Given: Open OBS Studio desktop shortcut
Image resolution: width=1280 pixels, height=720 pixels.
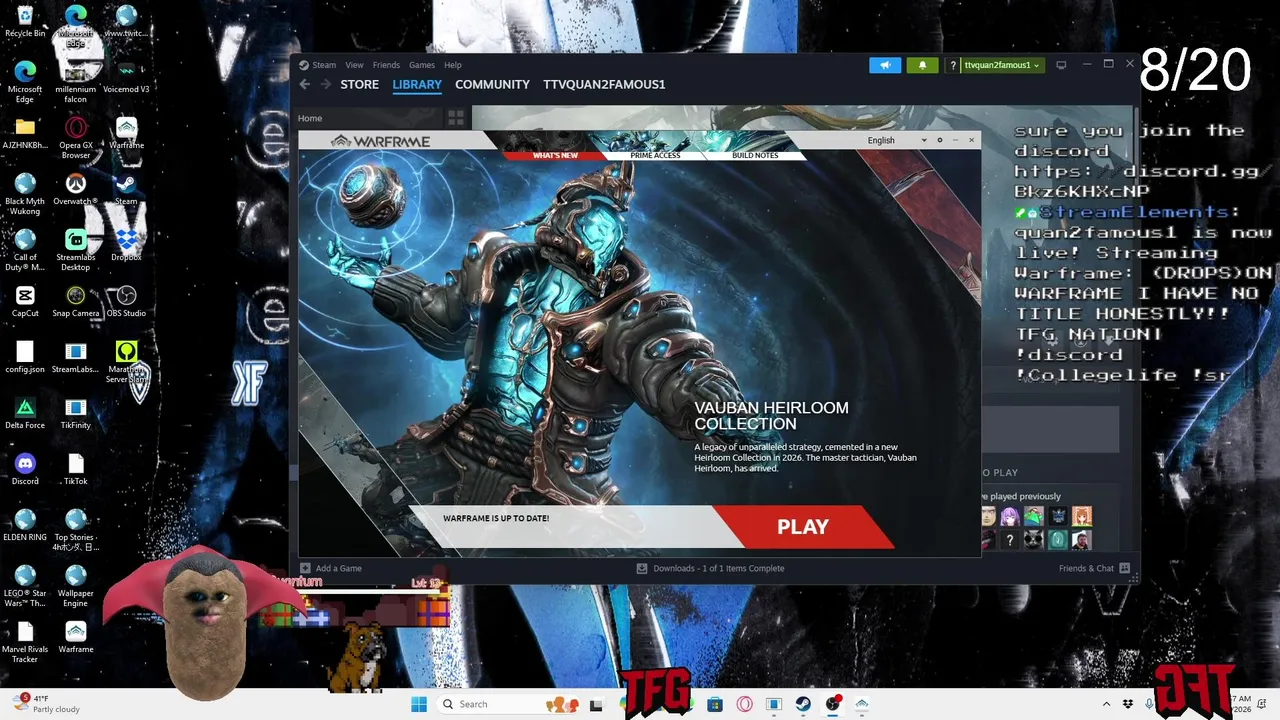Looking at the screenshot, I should (x=126, y=301).
